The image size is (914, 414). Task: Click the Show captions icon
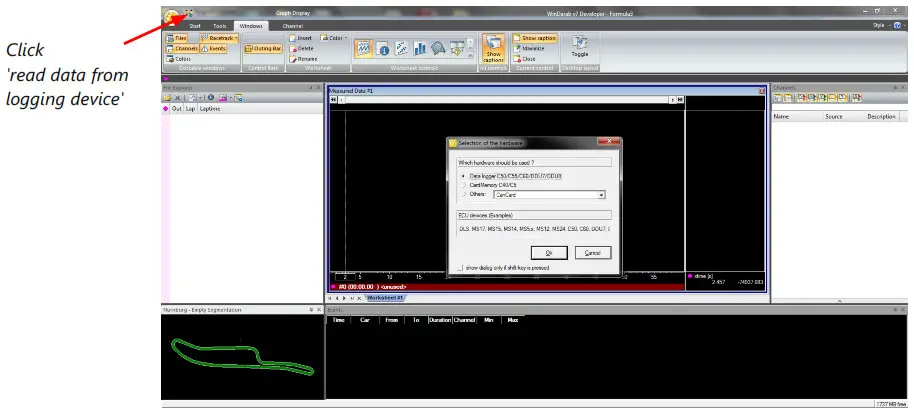[x=493, y=48]
